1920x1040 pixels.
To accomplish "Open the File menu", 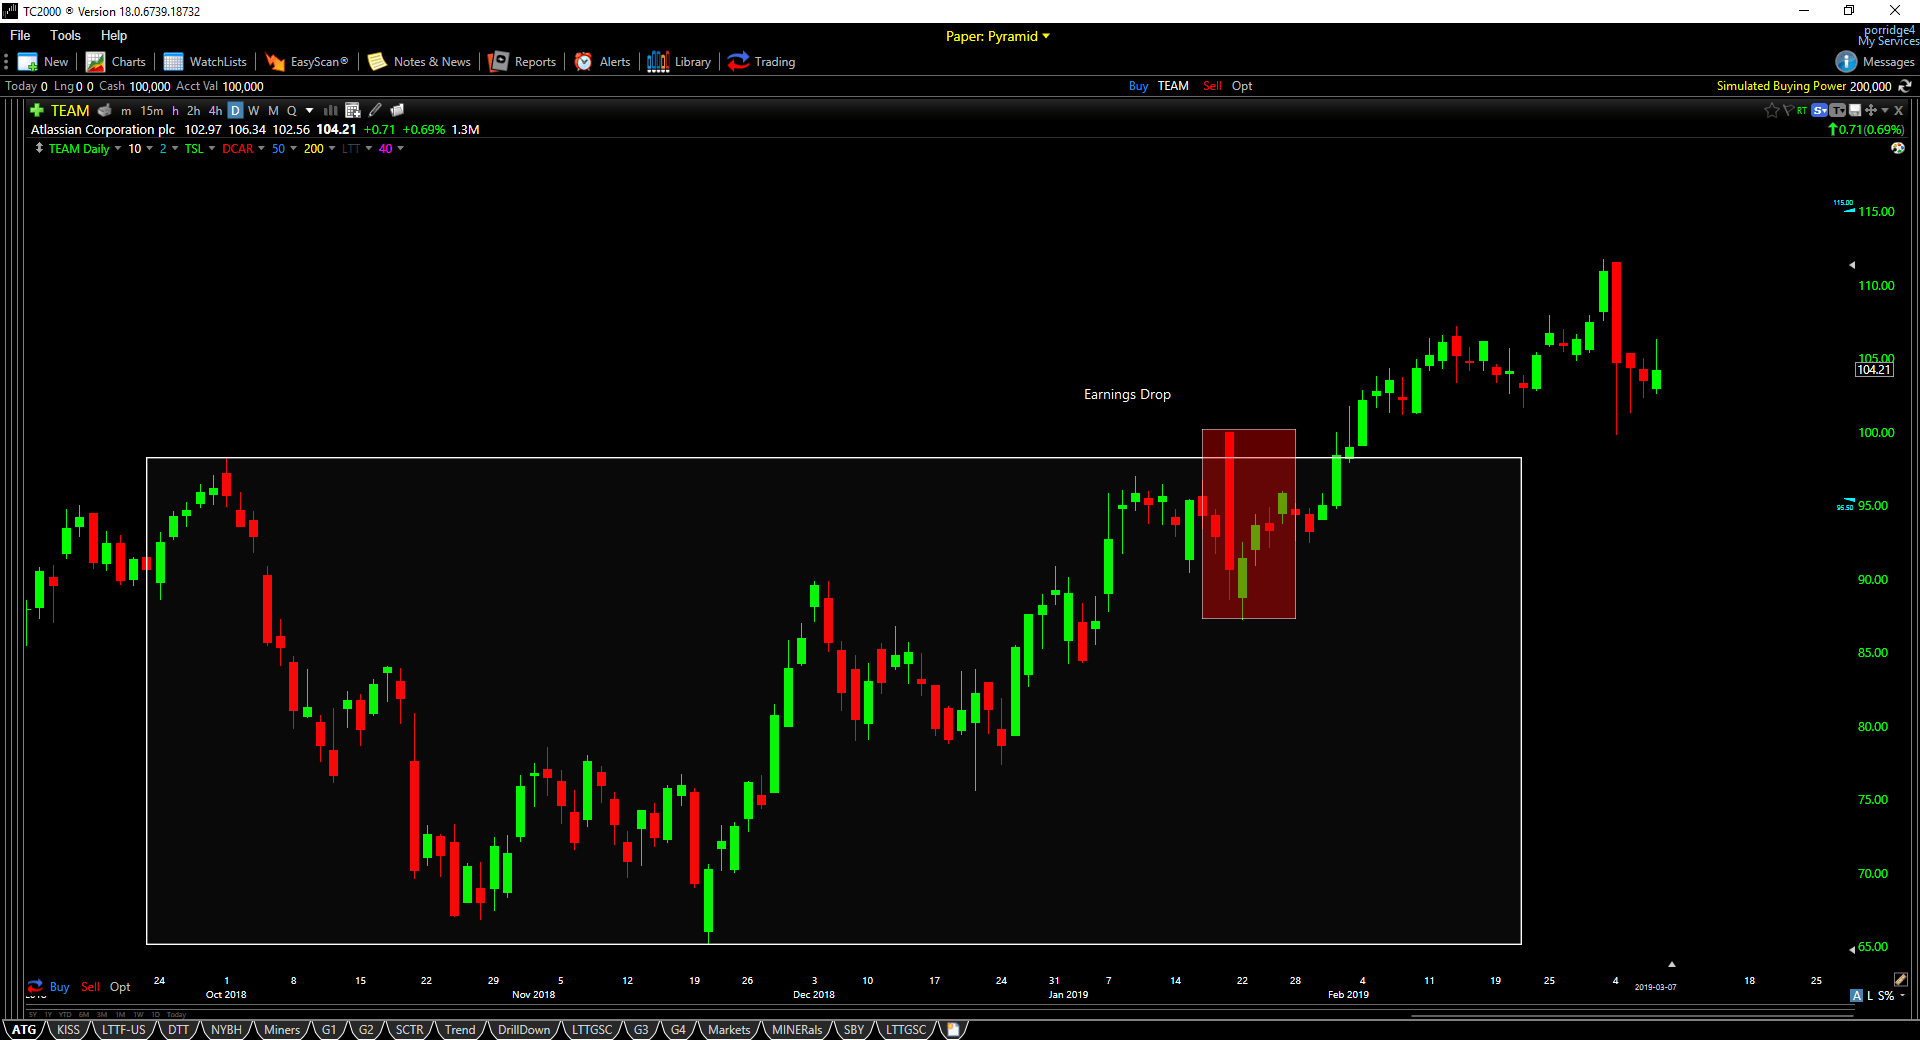I will coord(20,35).
